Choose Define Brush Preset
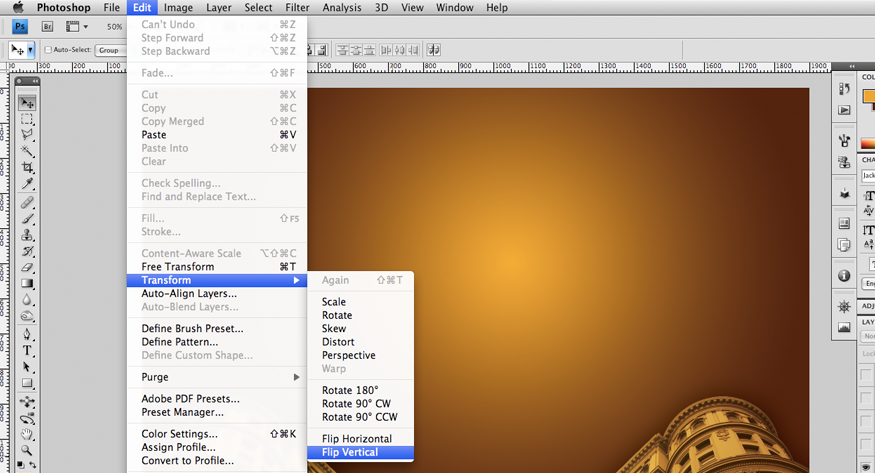 pyautogui.click(x=217, y=329)
